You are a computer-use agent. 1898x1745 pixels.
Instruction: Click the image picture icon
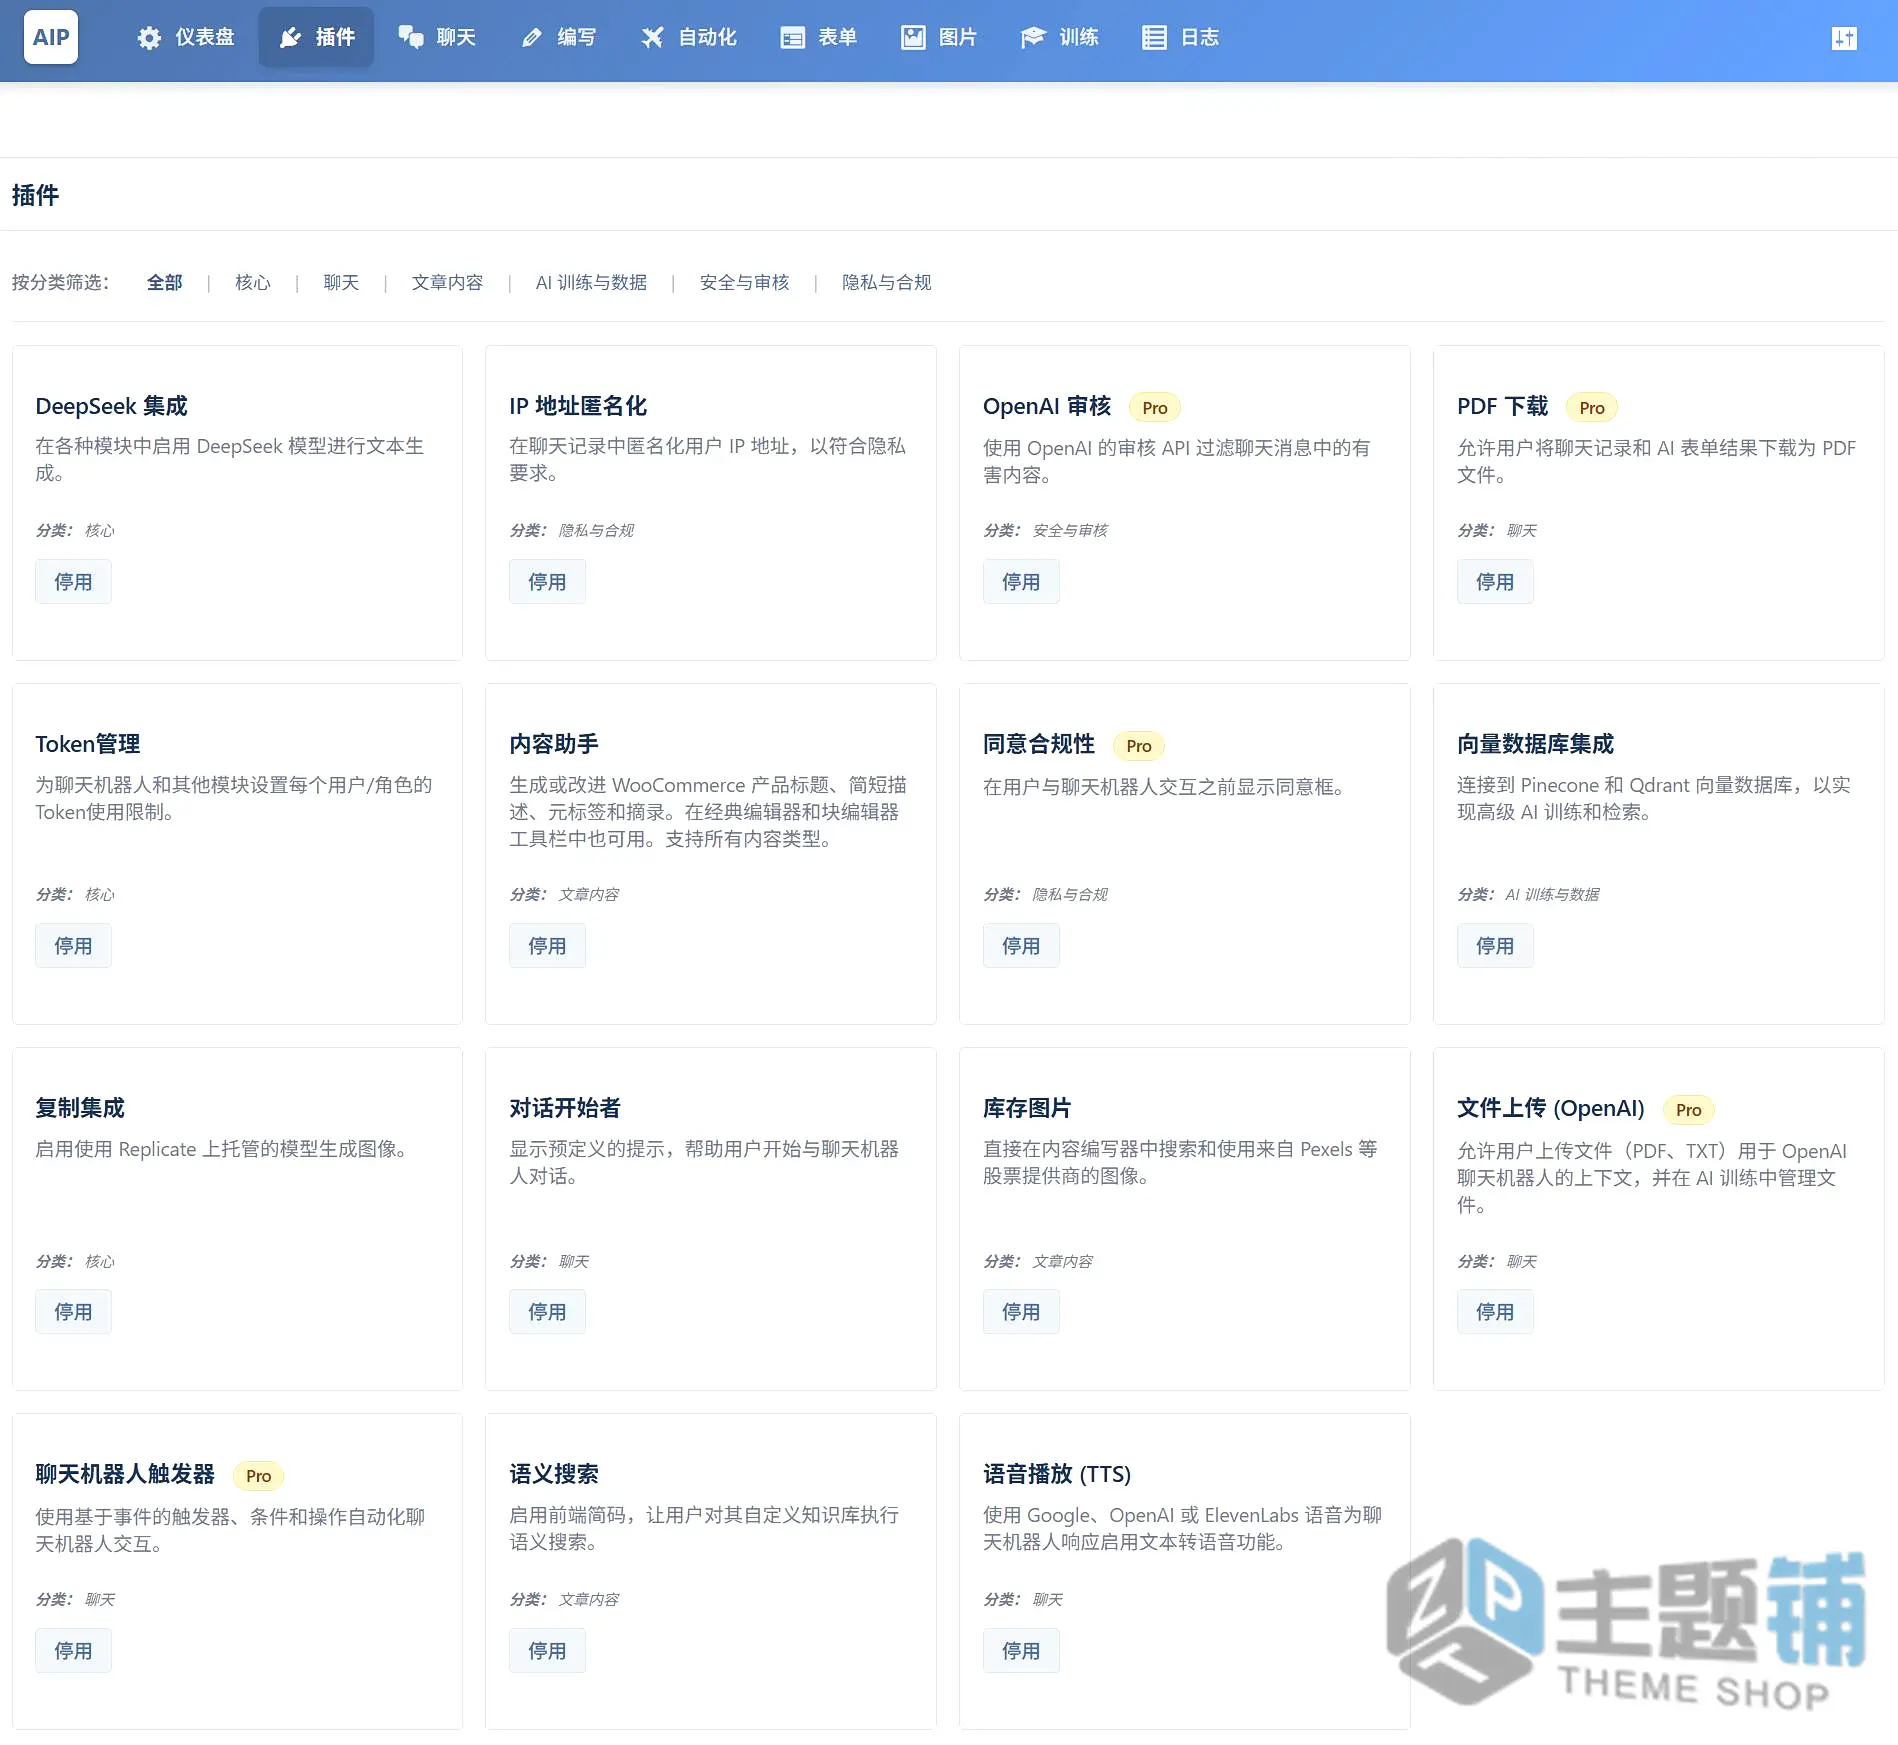pyautogui.click(x=913, y=38)
